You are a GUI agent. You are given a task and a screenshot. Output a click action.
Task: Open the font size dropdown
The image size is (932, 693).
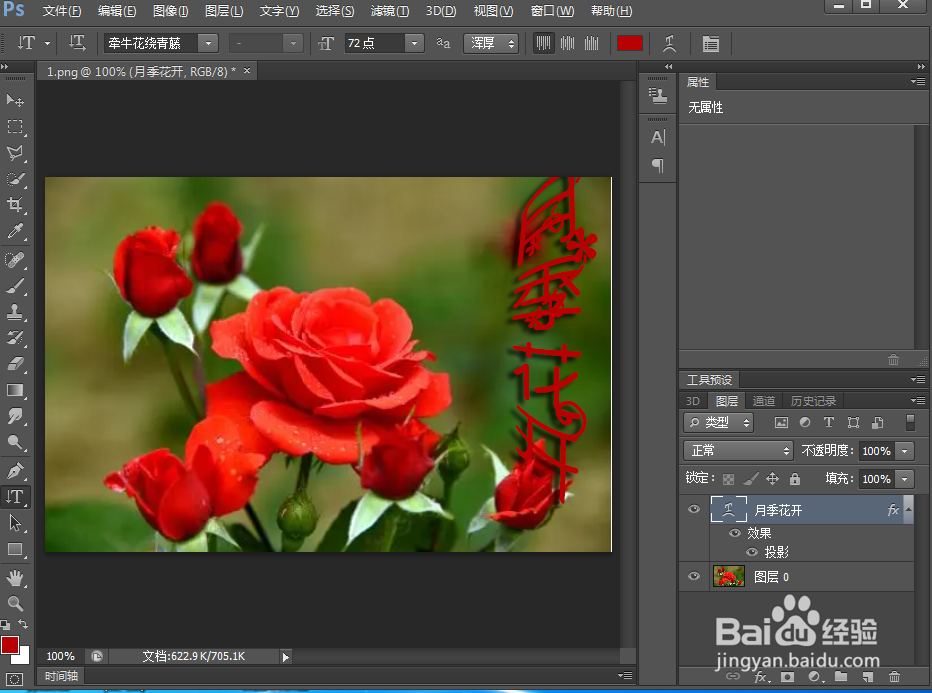(x=414, y=43)
